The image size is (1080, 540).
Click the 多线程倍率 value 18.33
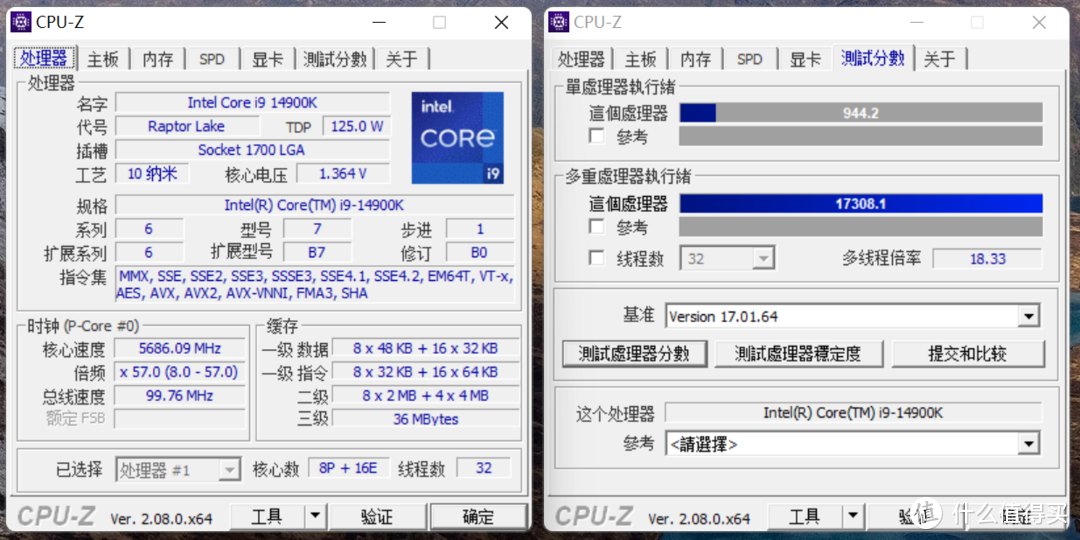click(x=987, y=258)
